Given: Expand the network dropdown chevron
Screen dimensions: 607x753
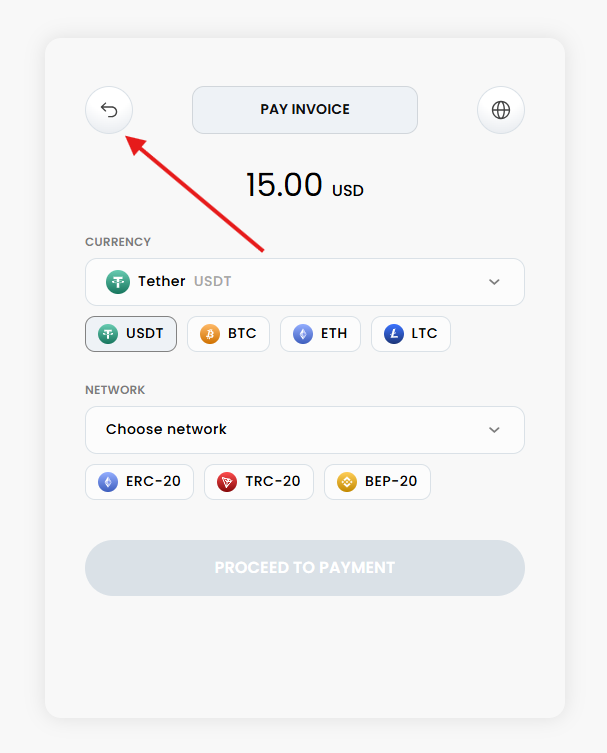Looking at the screenshot, I should 494,430.
